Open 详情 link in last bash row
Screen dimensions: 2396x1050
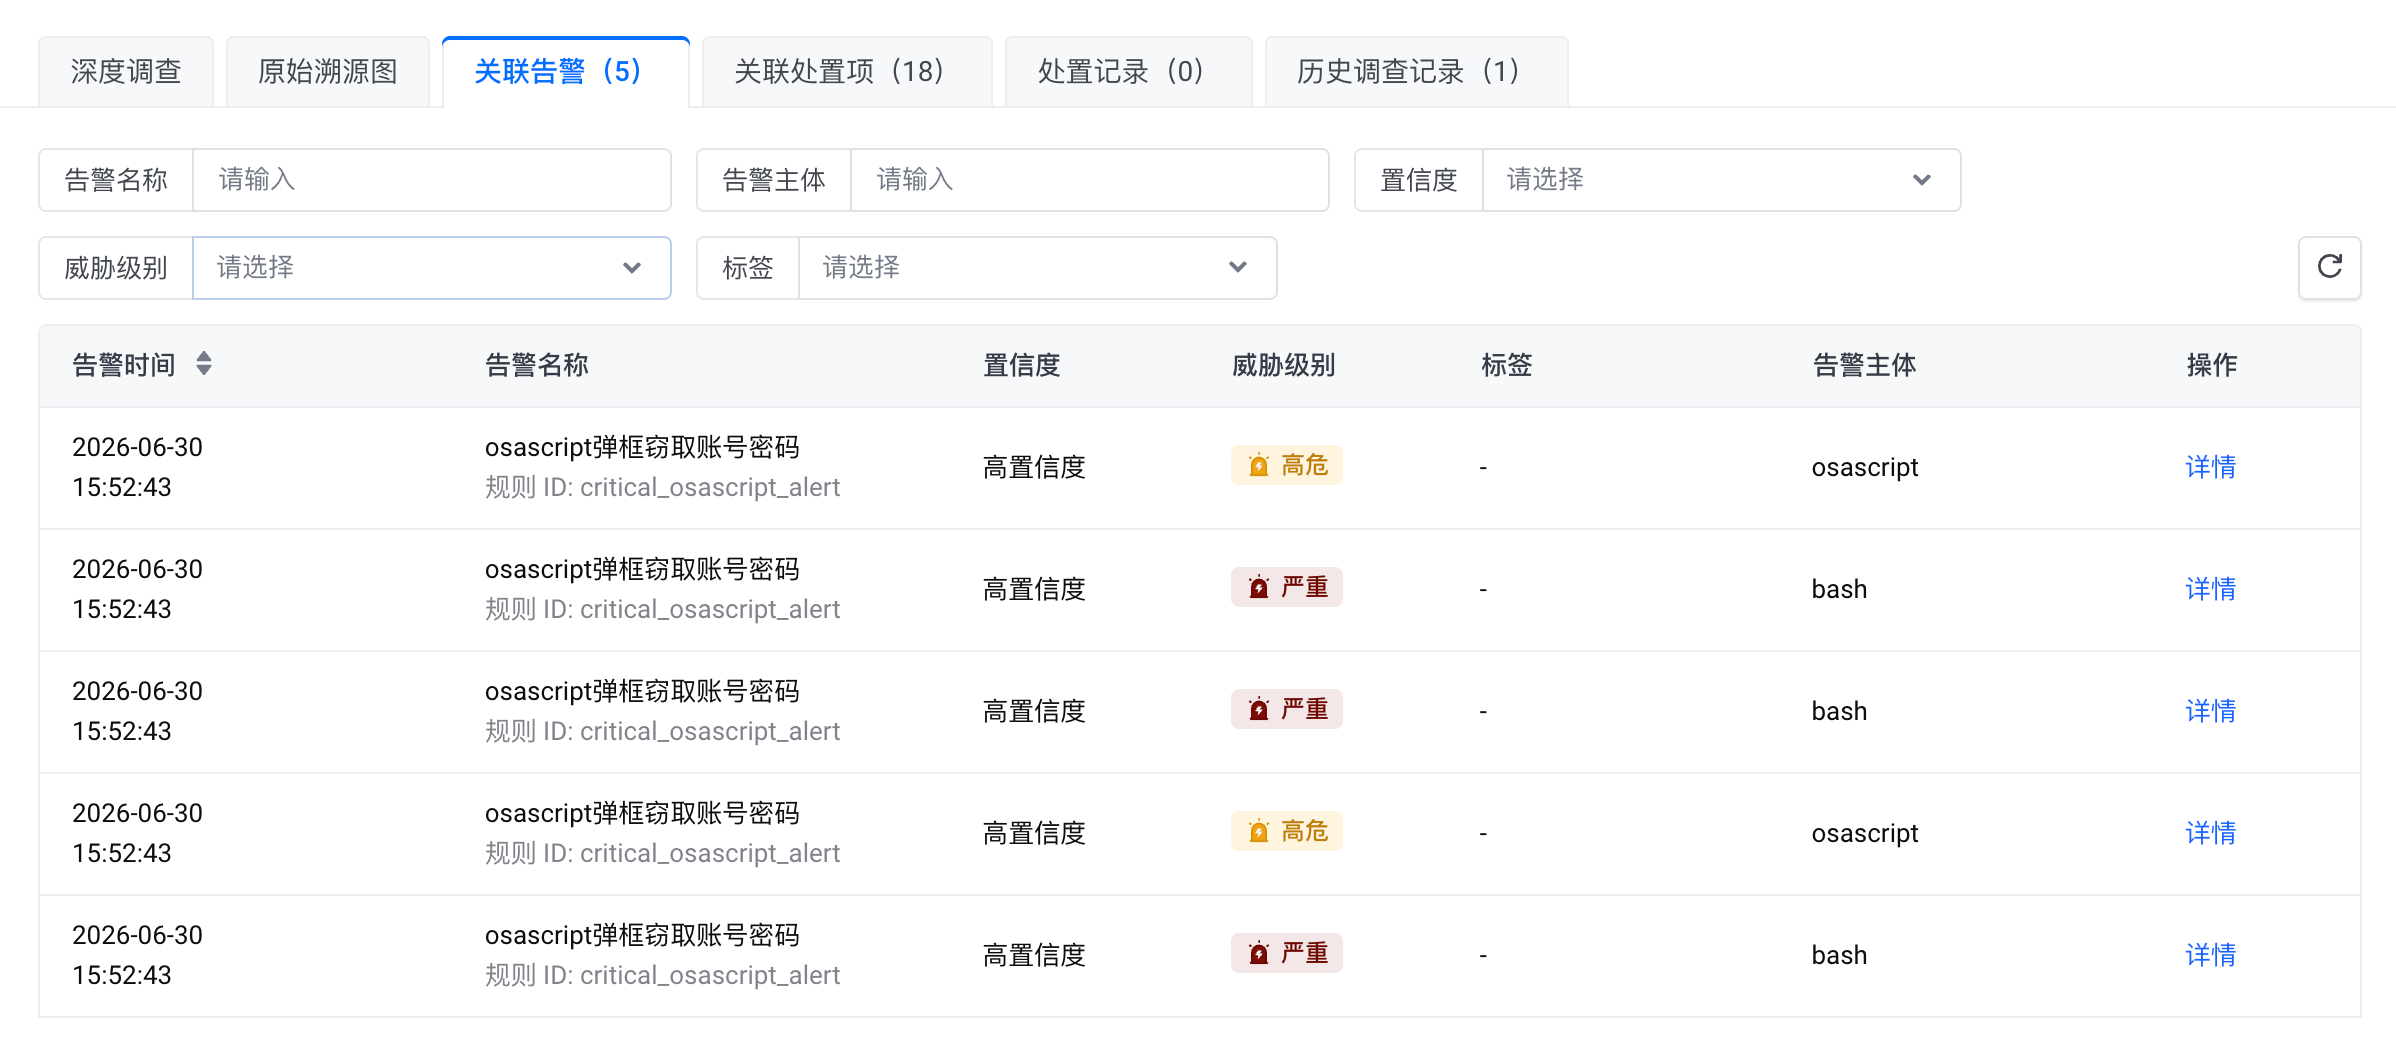click(2210, 955)
